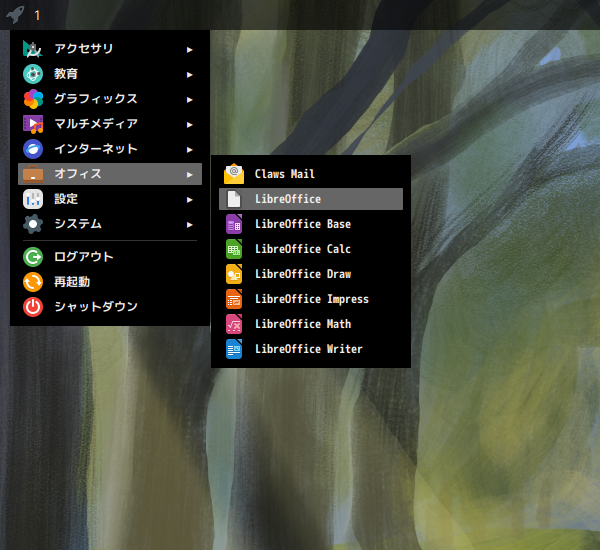Choose シャットダウン to shut down
Viewport: 600px width, 550px height.
click(110, 307)
